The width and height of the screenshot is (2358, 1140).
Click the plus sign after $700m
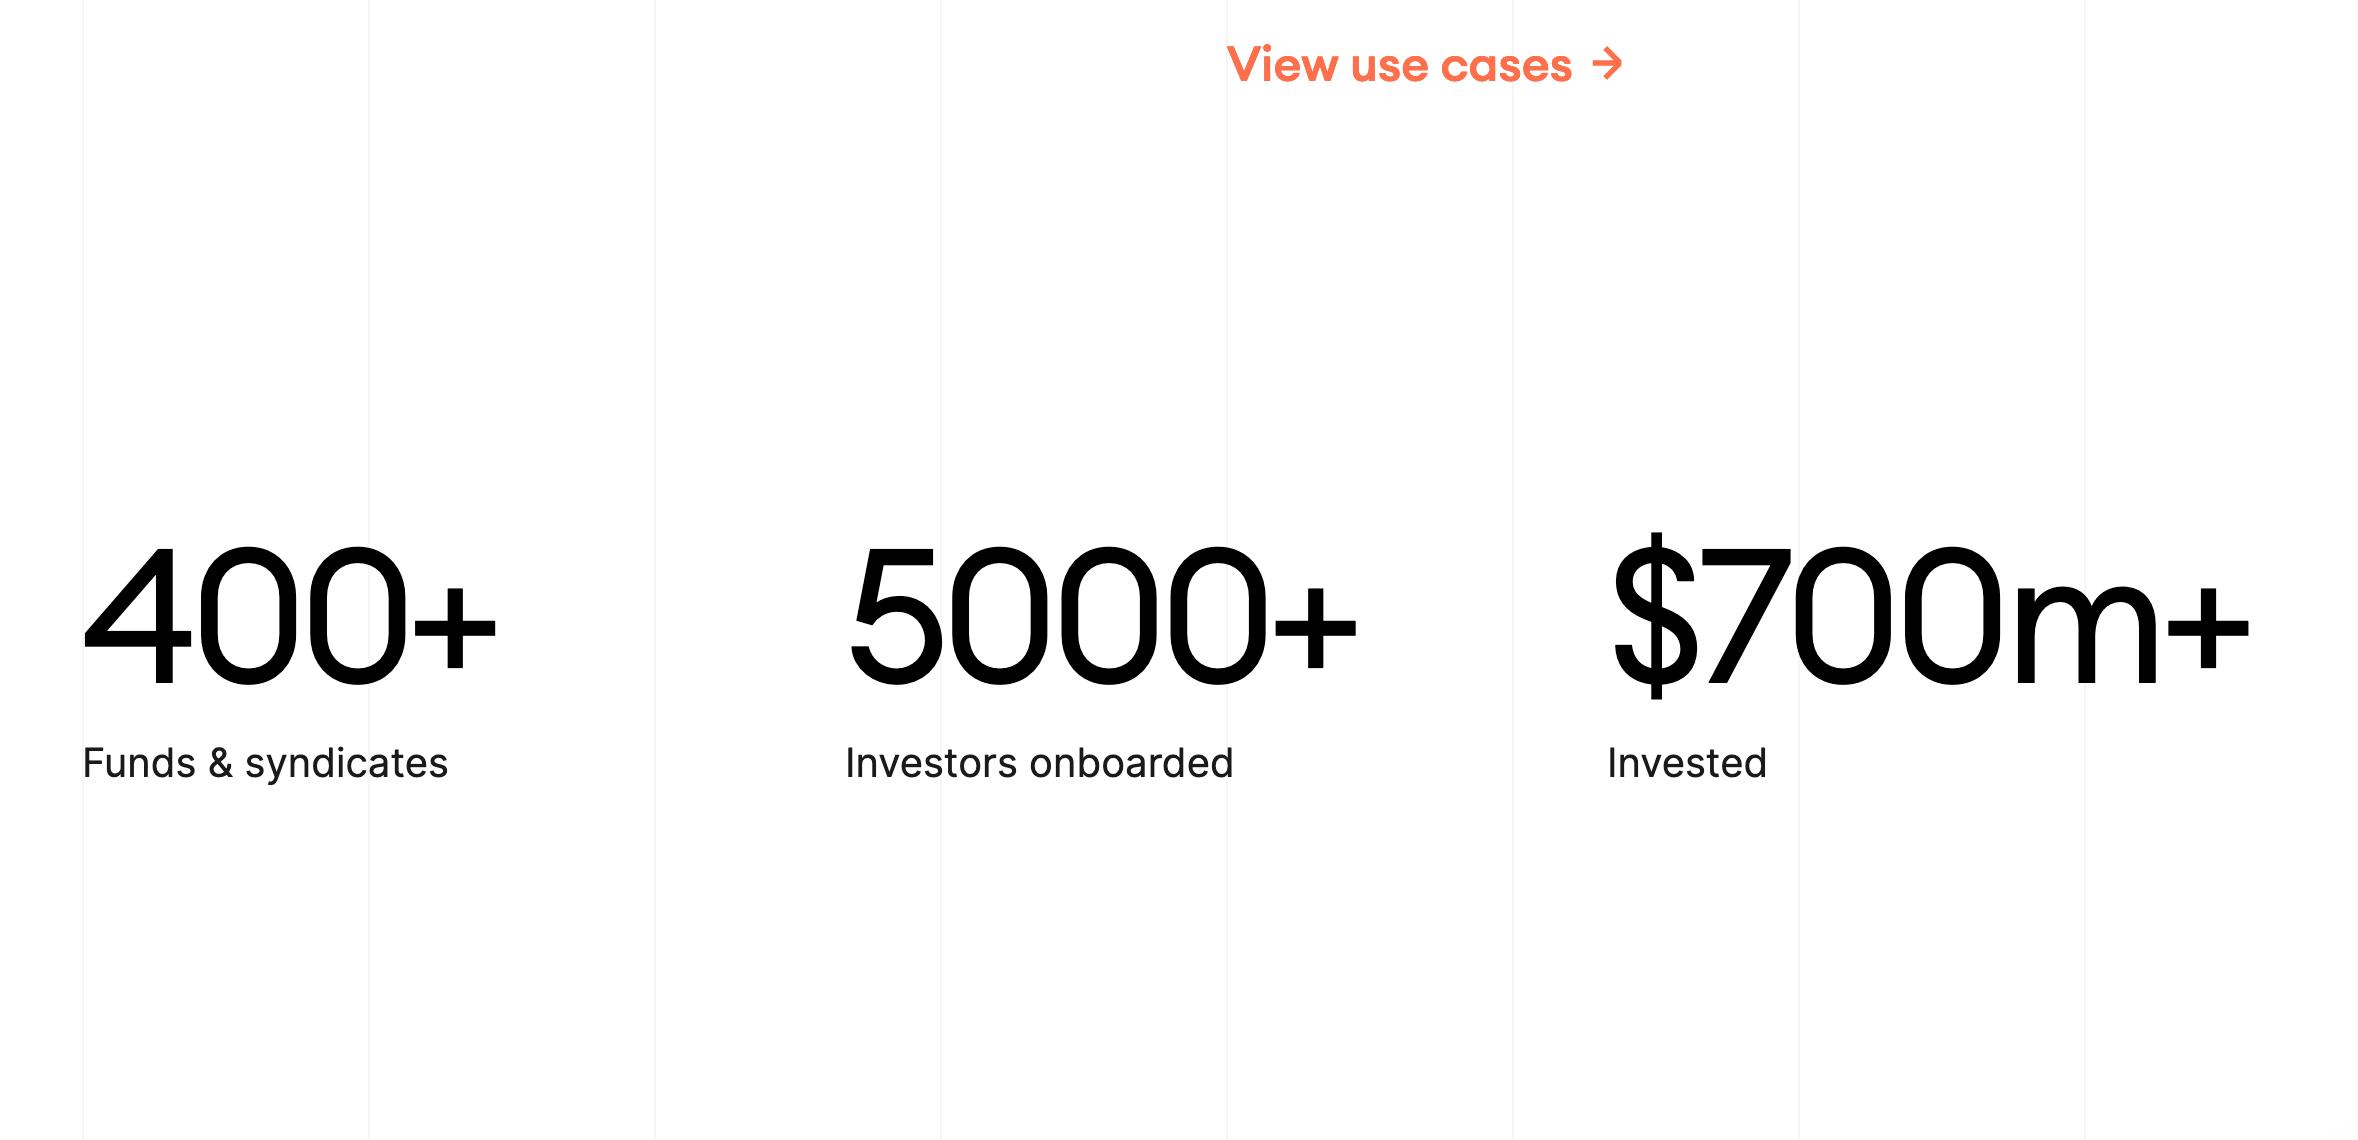(2208, 628)
